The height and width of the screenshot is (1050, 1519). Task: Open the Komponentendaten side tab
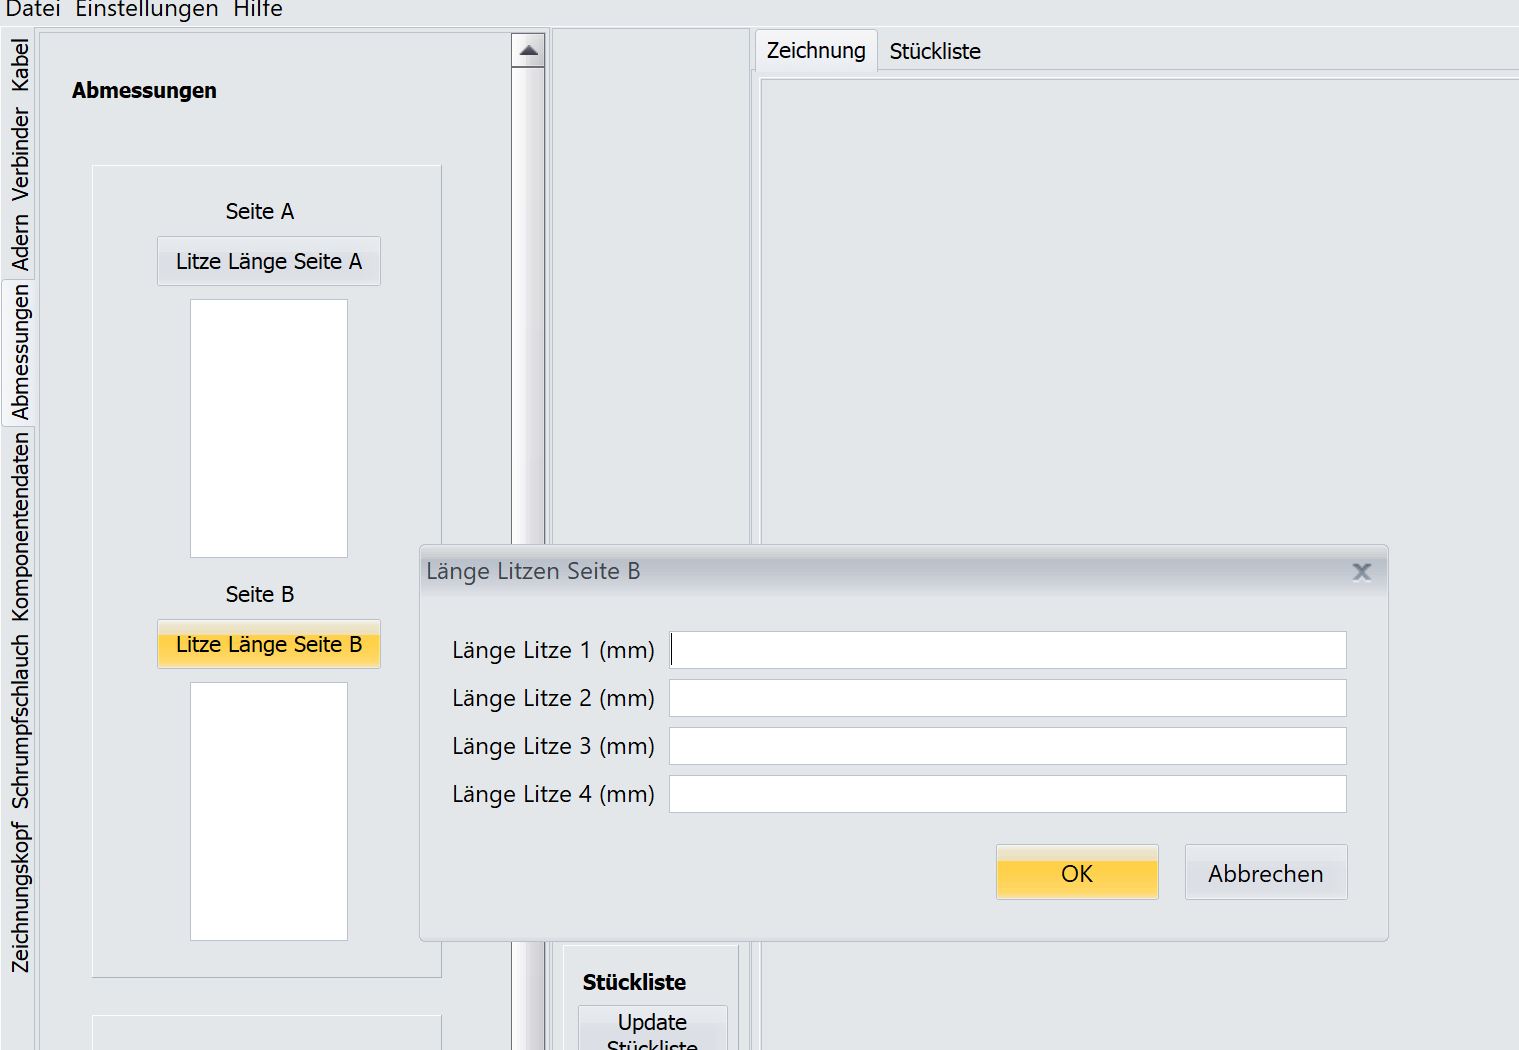click(20, 526)
